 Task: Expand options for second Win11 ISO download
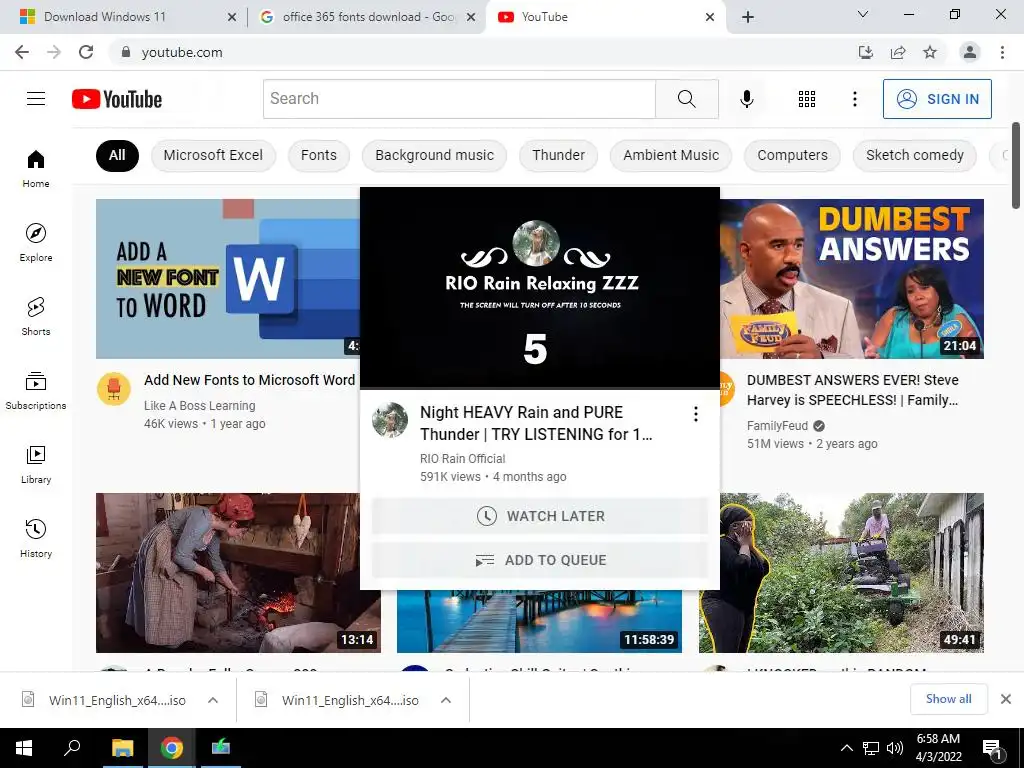[446, 700]
